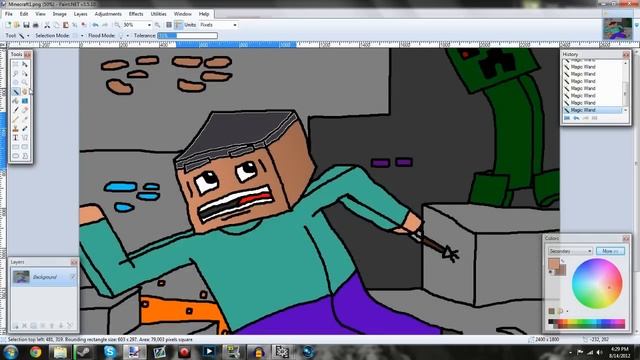Select the Move Selected Pixels tool
This screenshot has height=360, width=640.
[25, 64]
